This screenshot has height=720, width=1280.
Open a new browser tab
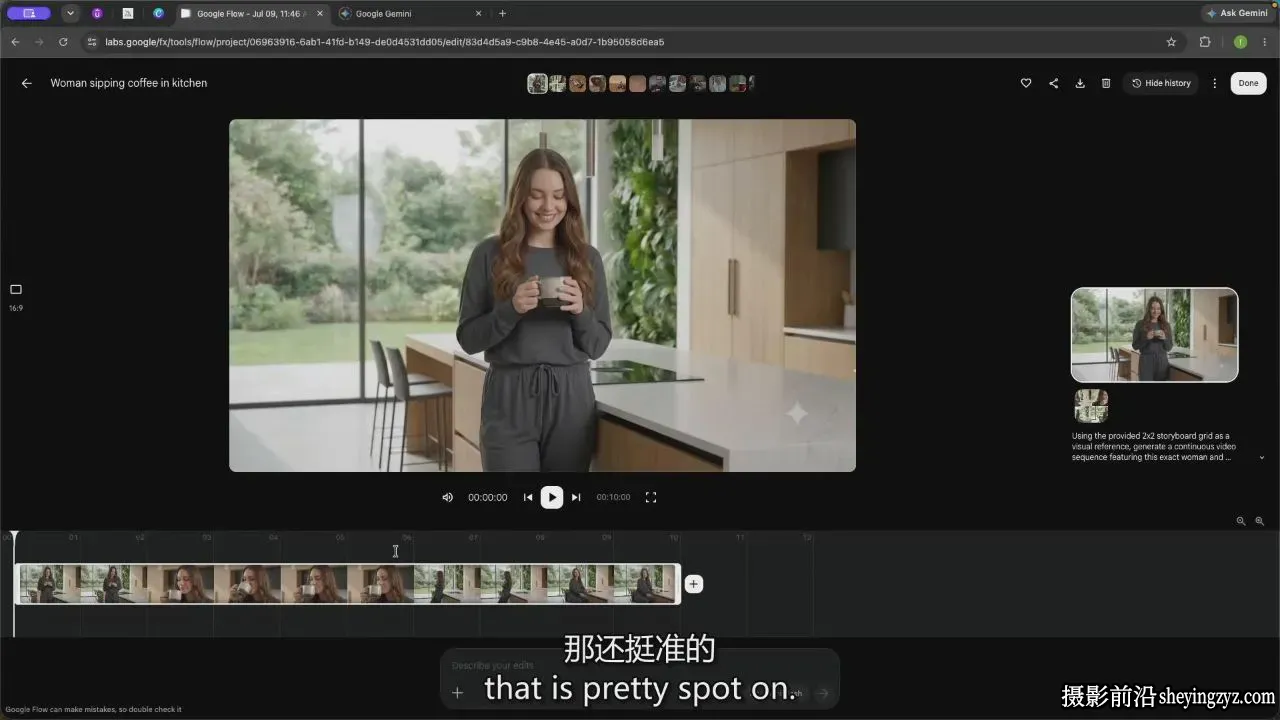click(502, 14)
